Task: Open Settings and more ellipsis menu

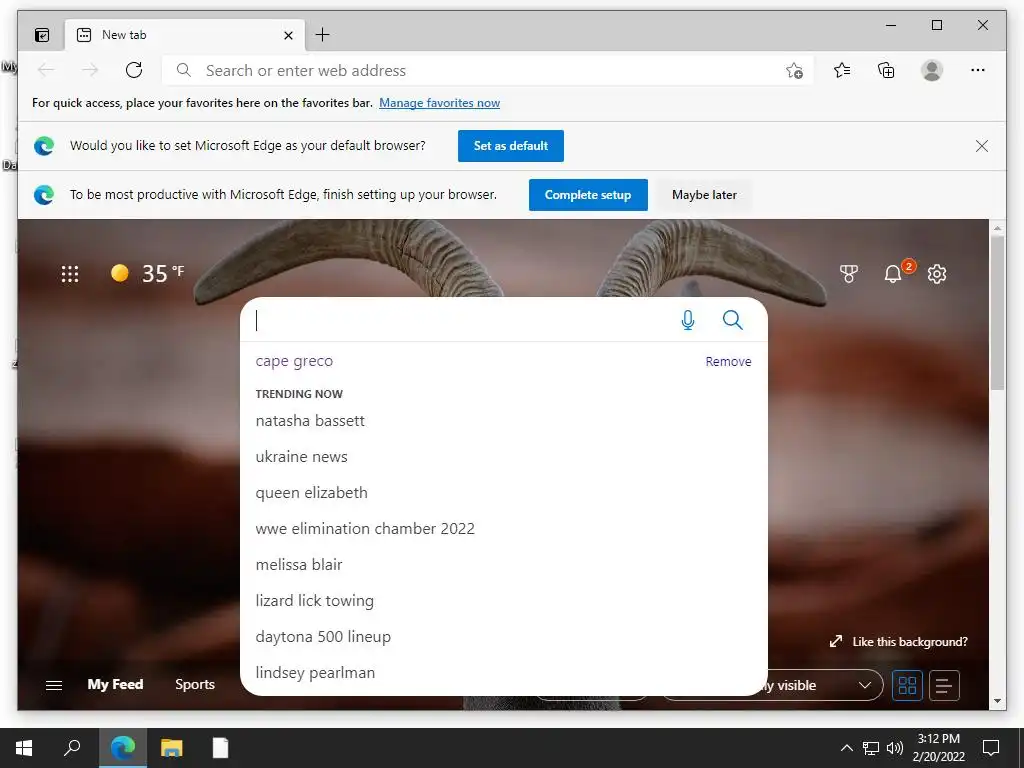Action: tap(978, 70)
